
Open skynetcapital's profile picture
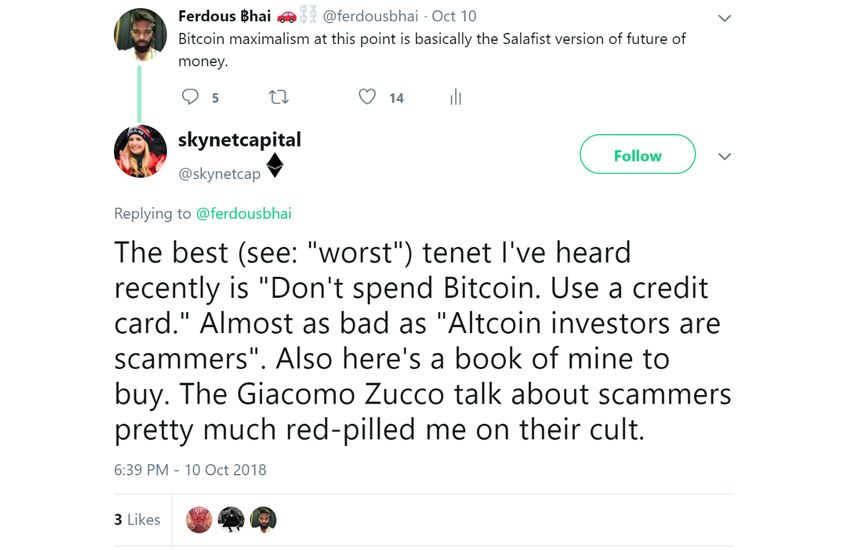pyautogui.click(x=142, y=152)
